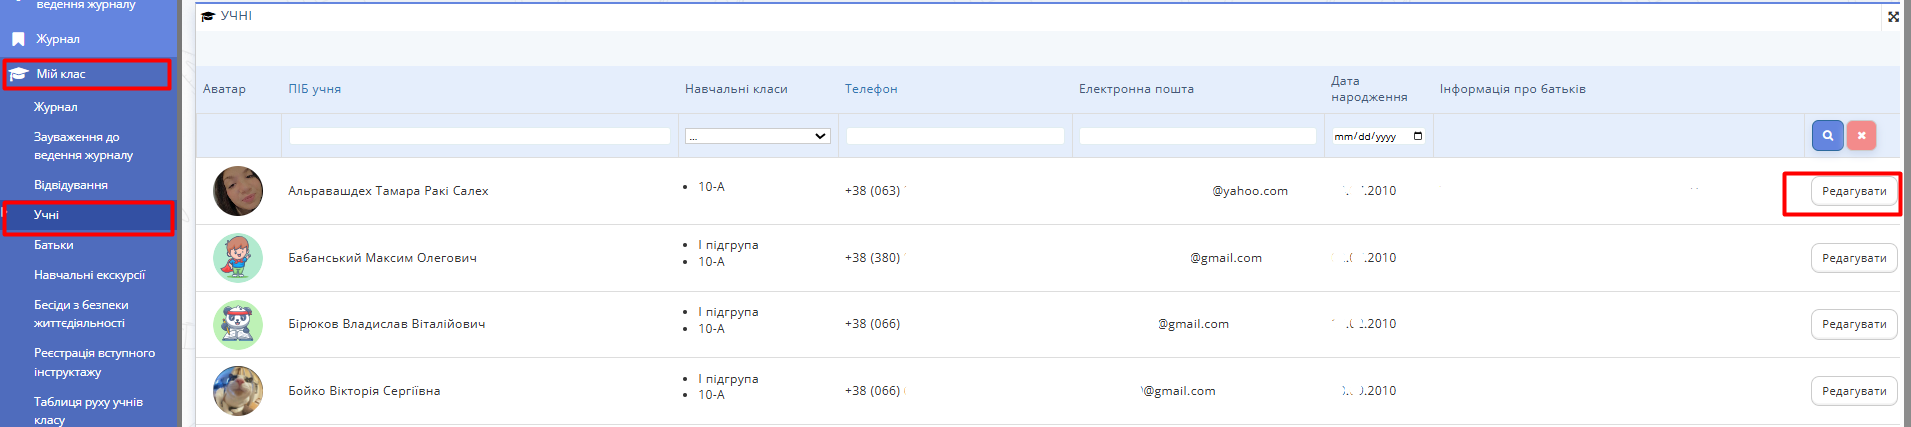Click the ПІБ учня filter input
Screen dimensions: 1911x427
479,136
